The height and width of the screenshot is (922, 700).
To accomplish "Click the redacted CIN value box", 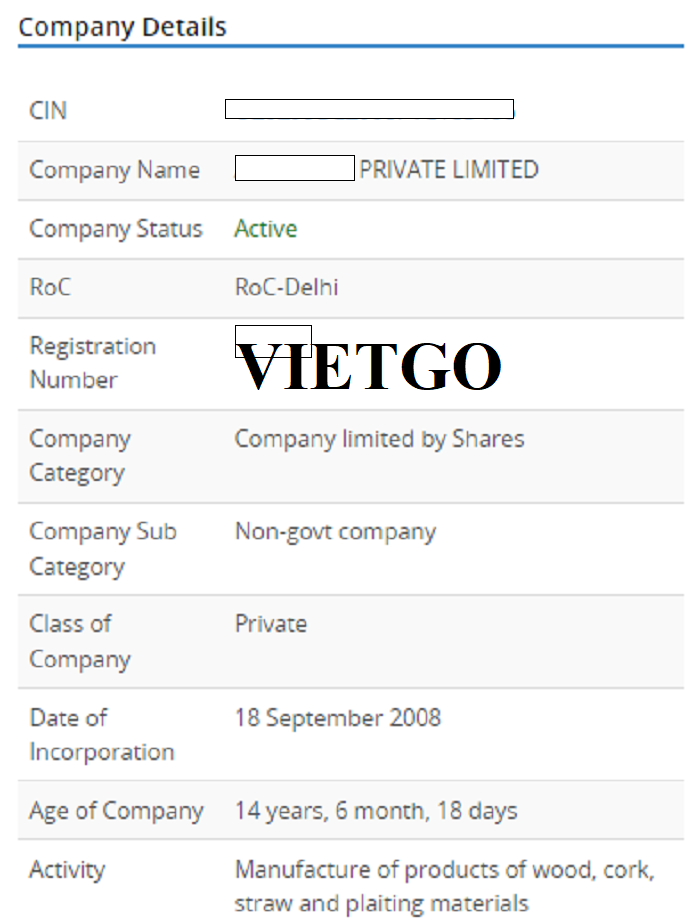I will point(369,109).
